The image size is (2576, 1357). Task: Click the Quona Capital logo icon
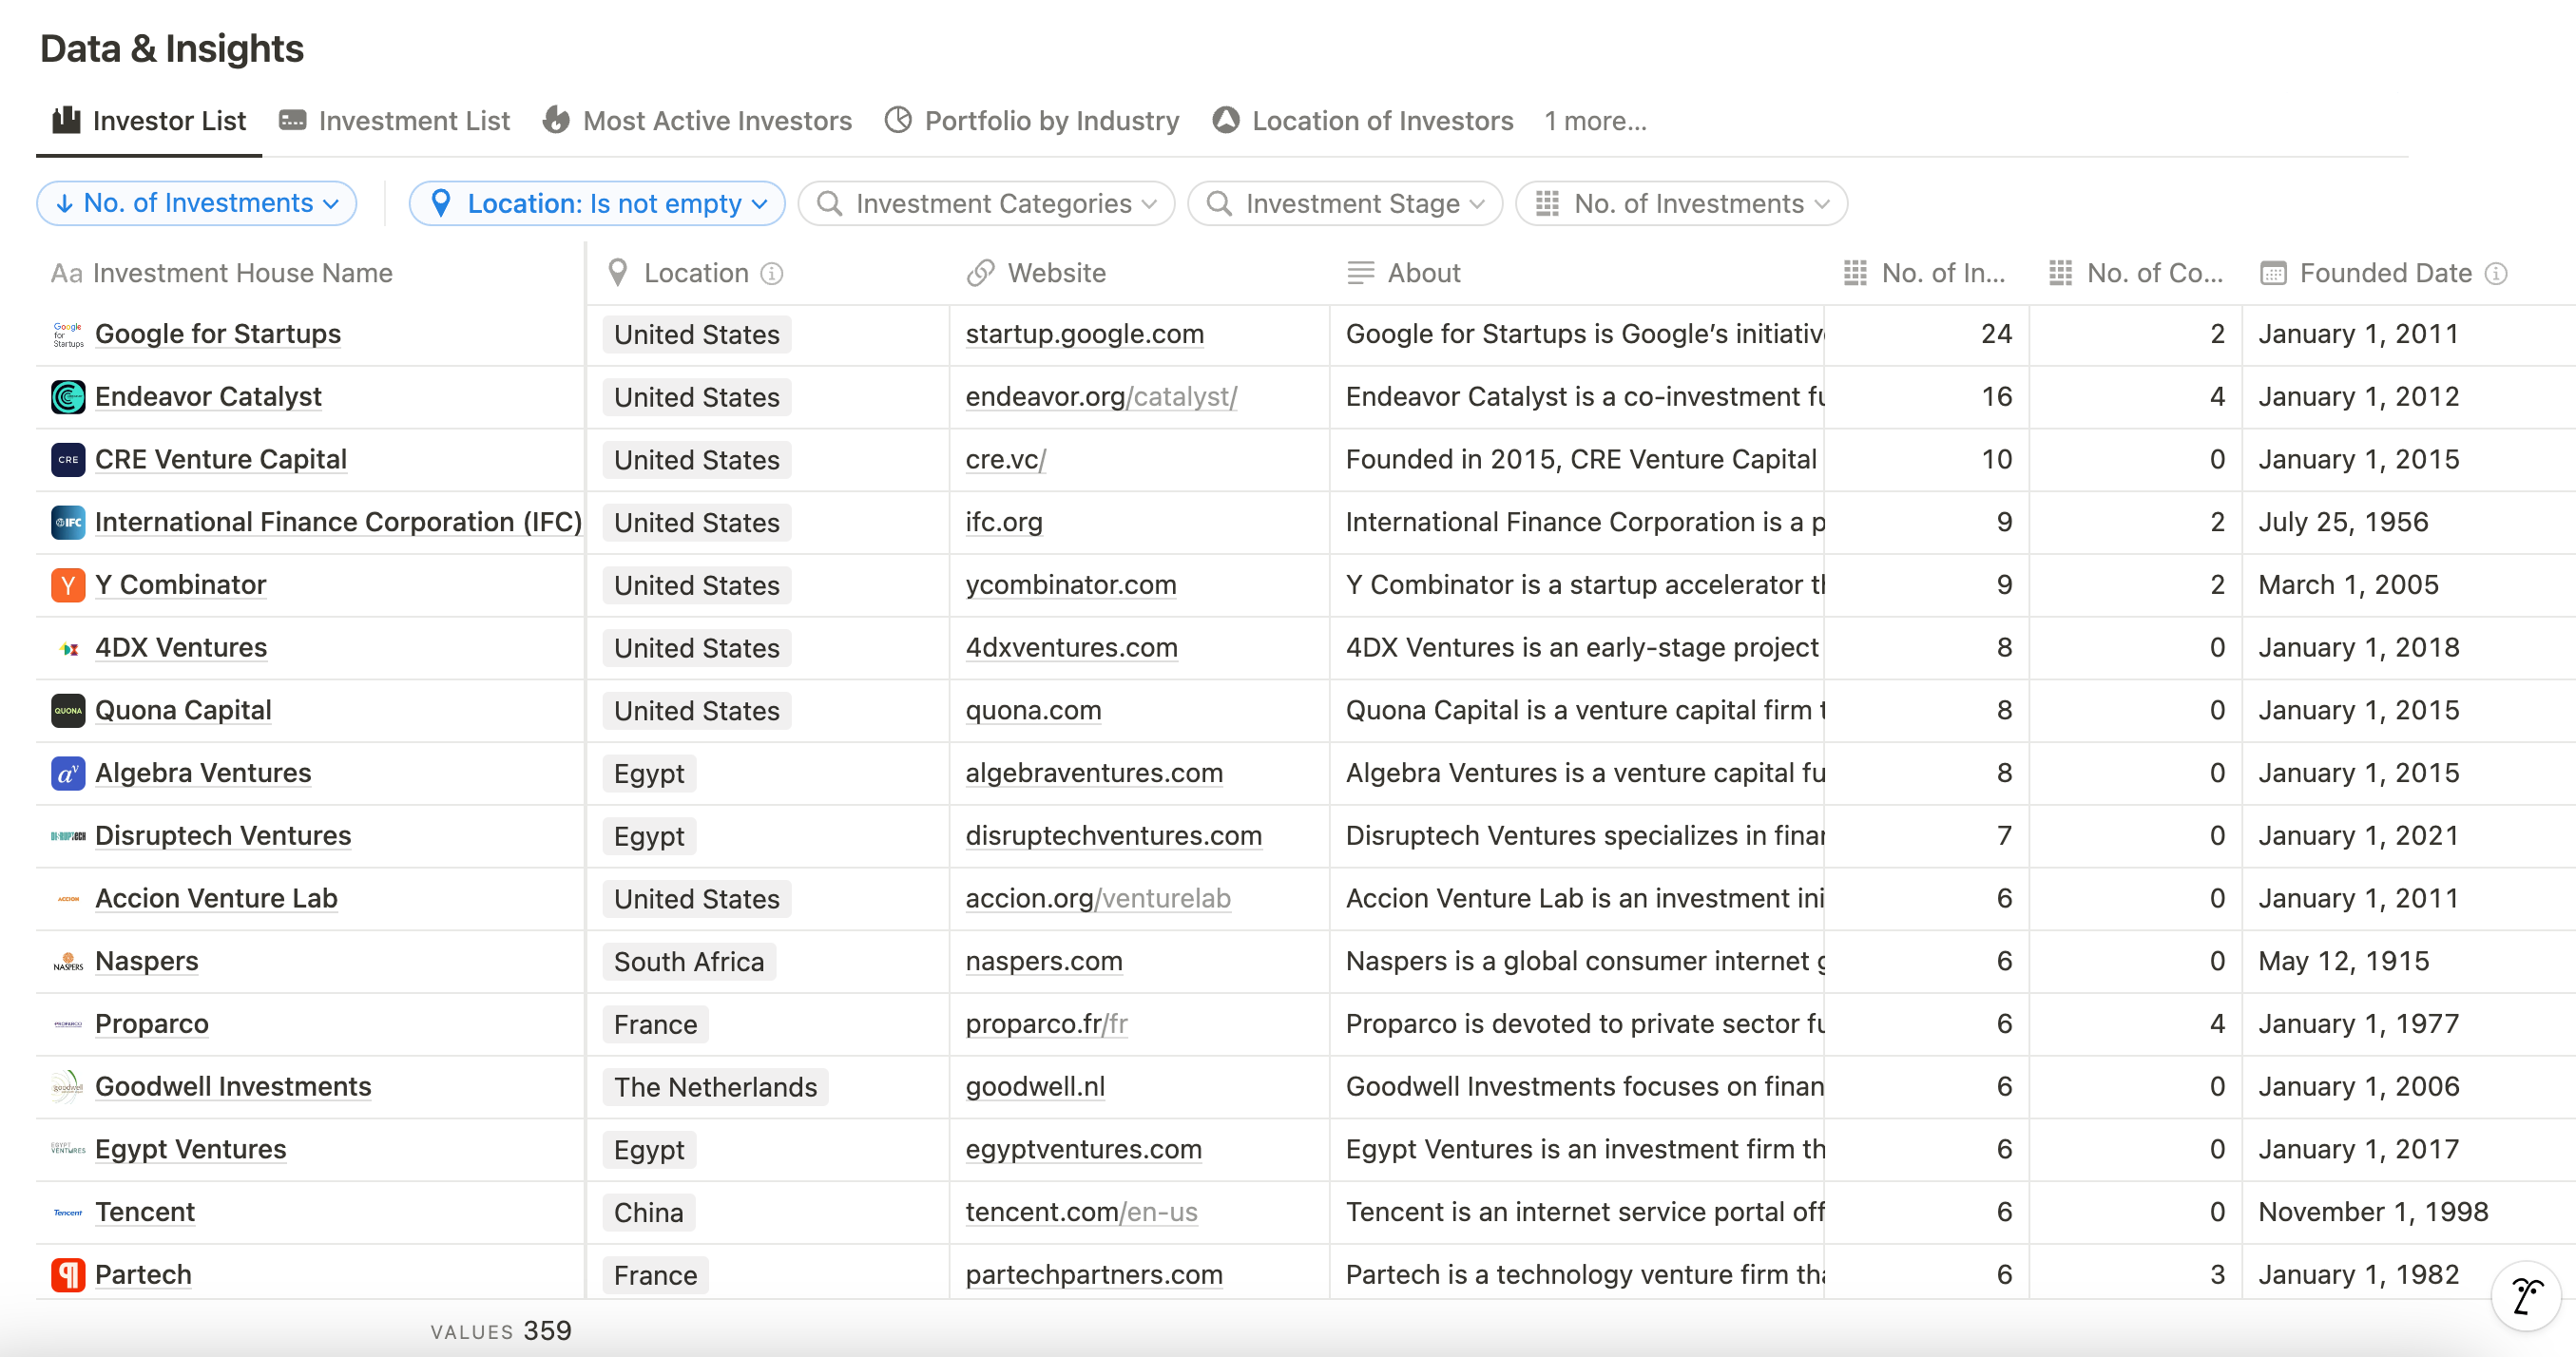[68, 711]
